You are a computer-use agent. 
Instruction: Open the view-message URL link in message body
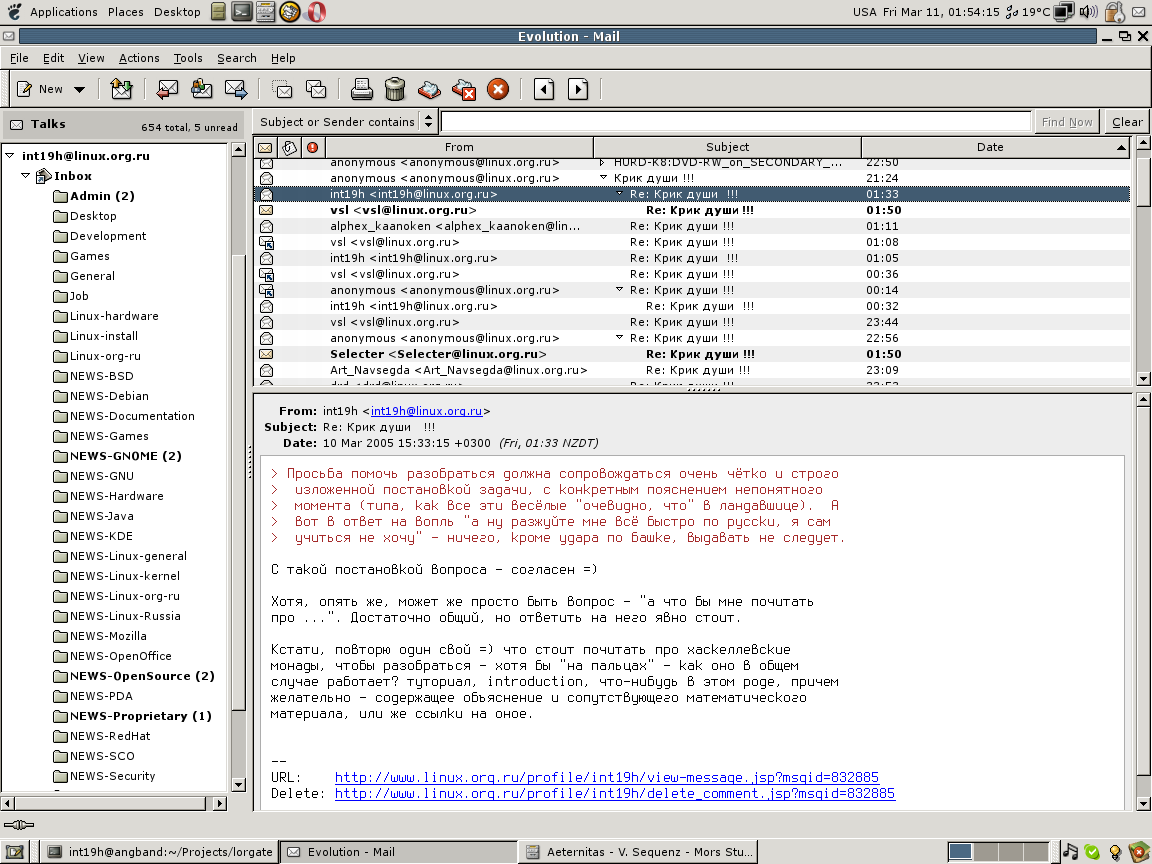[607, 777]
